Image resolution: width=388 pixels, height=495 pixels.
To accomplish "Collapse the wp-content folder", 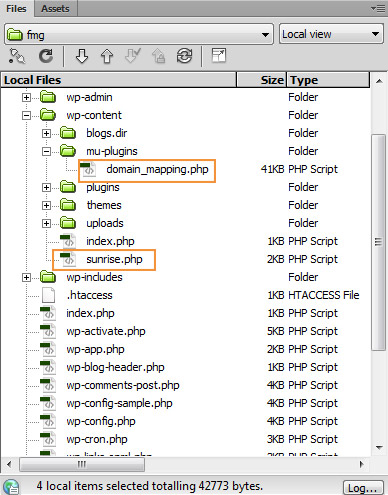I will (26, 116).
